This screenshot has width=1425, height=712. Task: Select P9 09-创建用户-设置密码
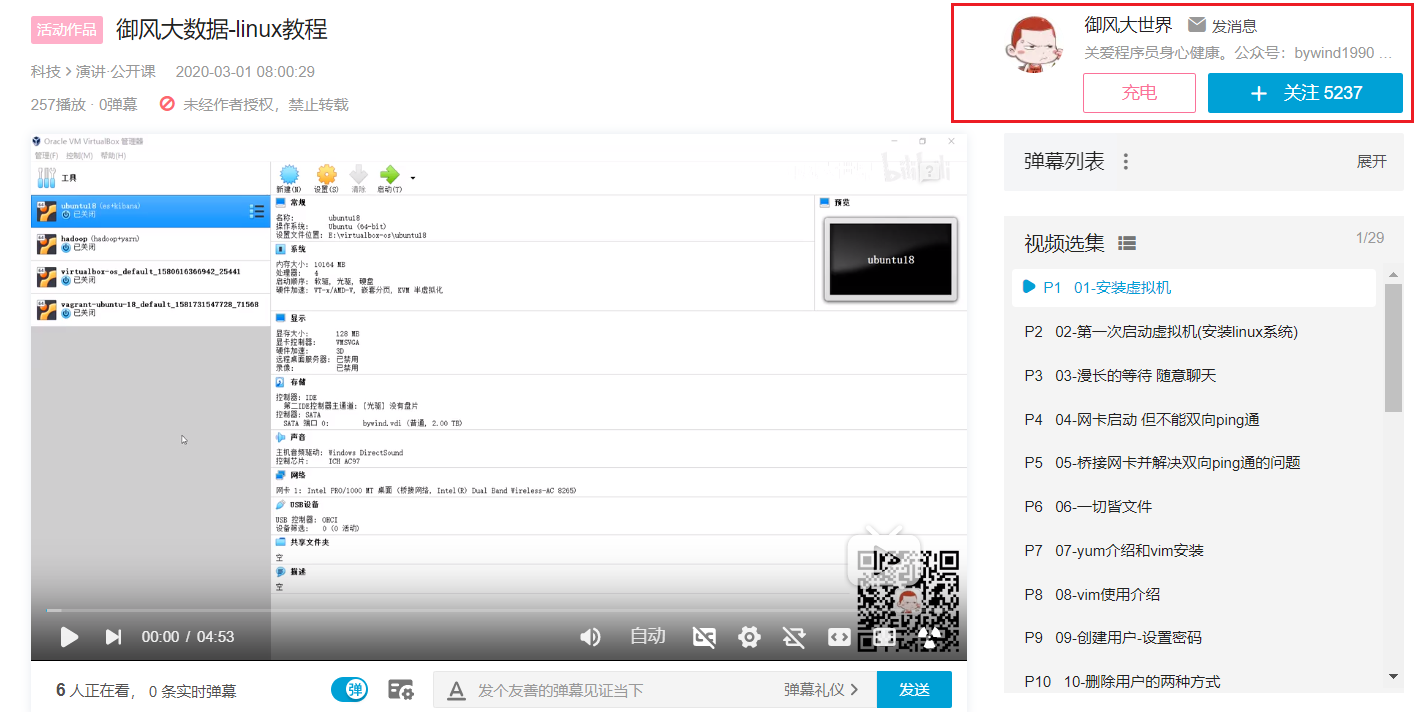tap(1194, 637)
